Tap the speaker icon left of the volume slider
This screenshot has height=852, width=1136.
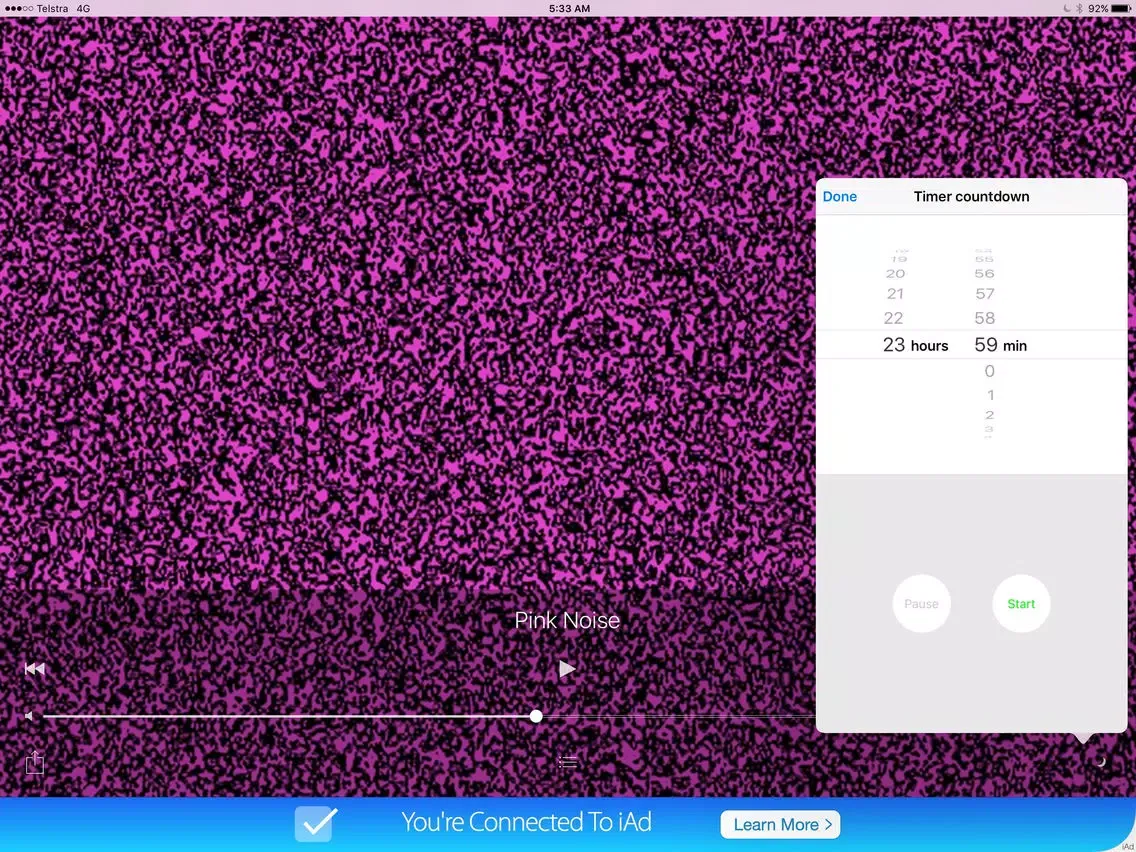(27, 716)
